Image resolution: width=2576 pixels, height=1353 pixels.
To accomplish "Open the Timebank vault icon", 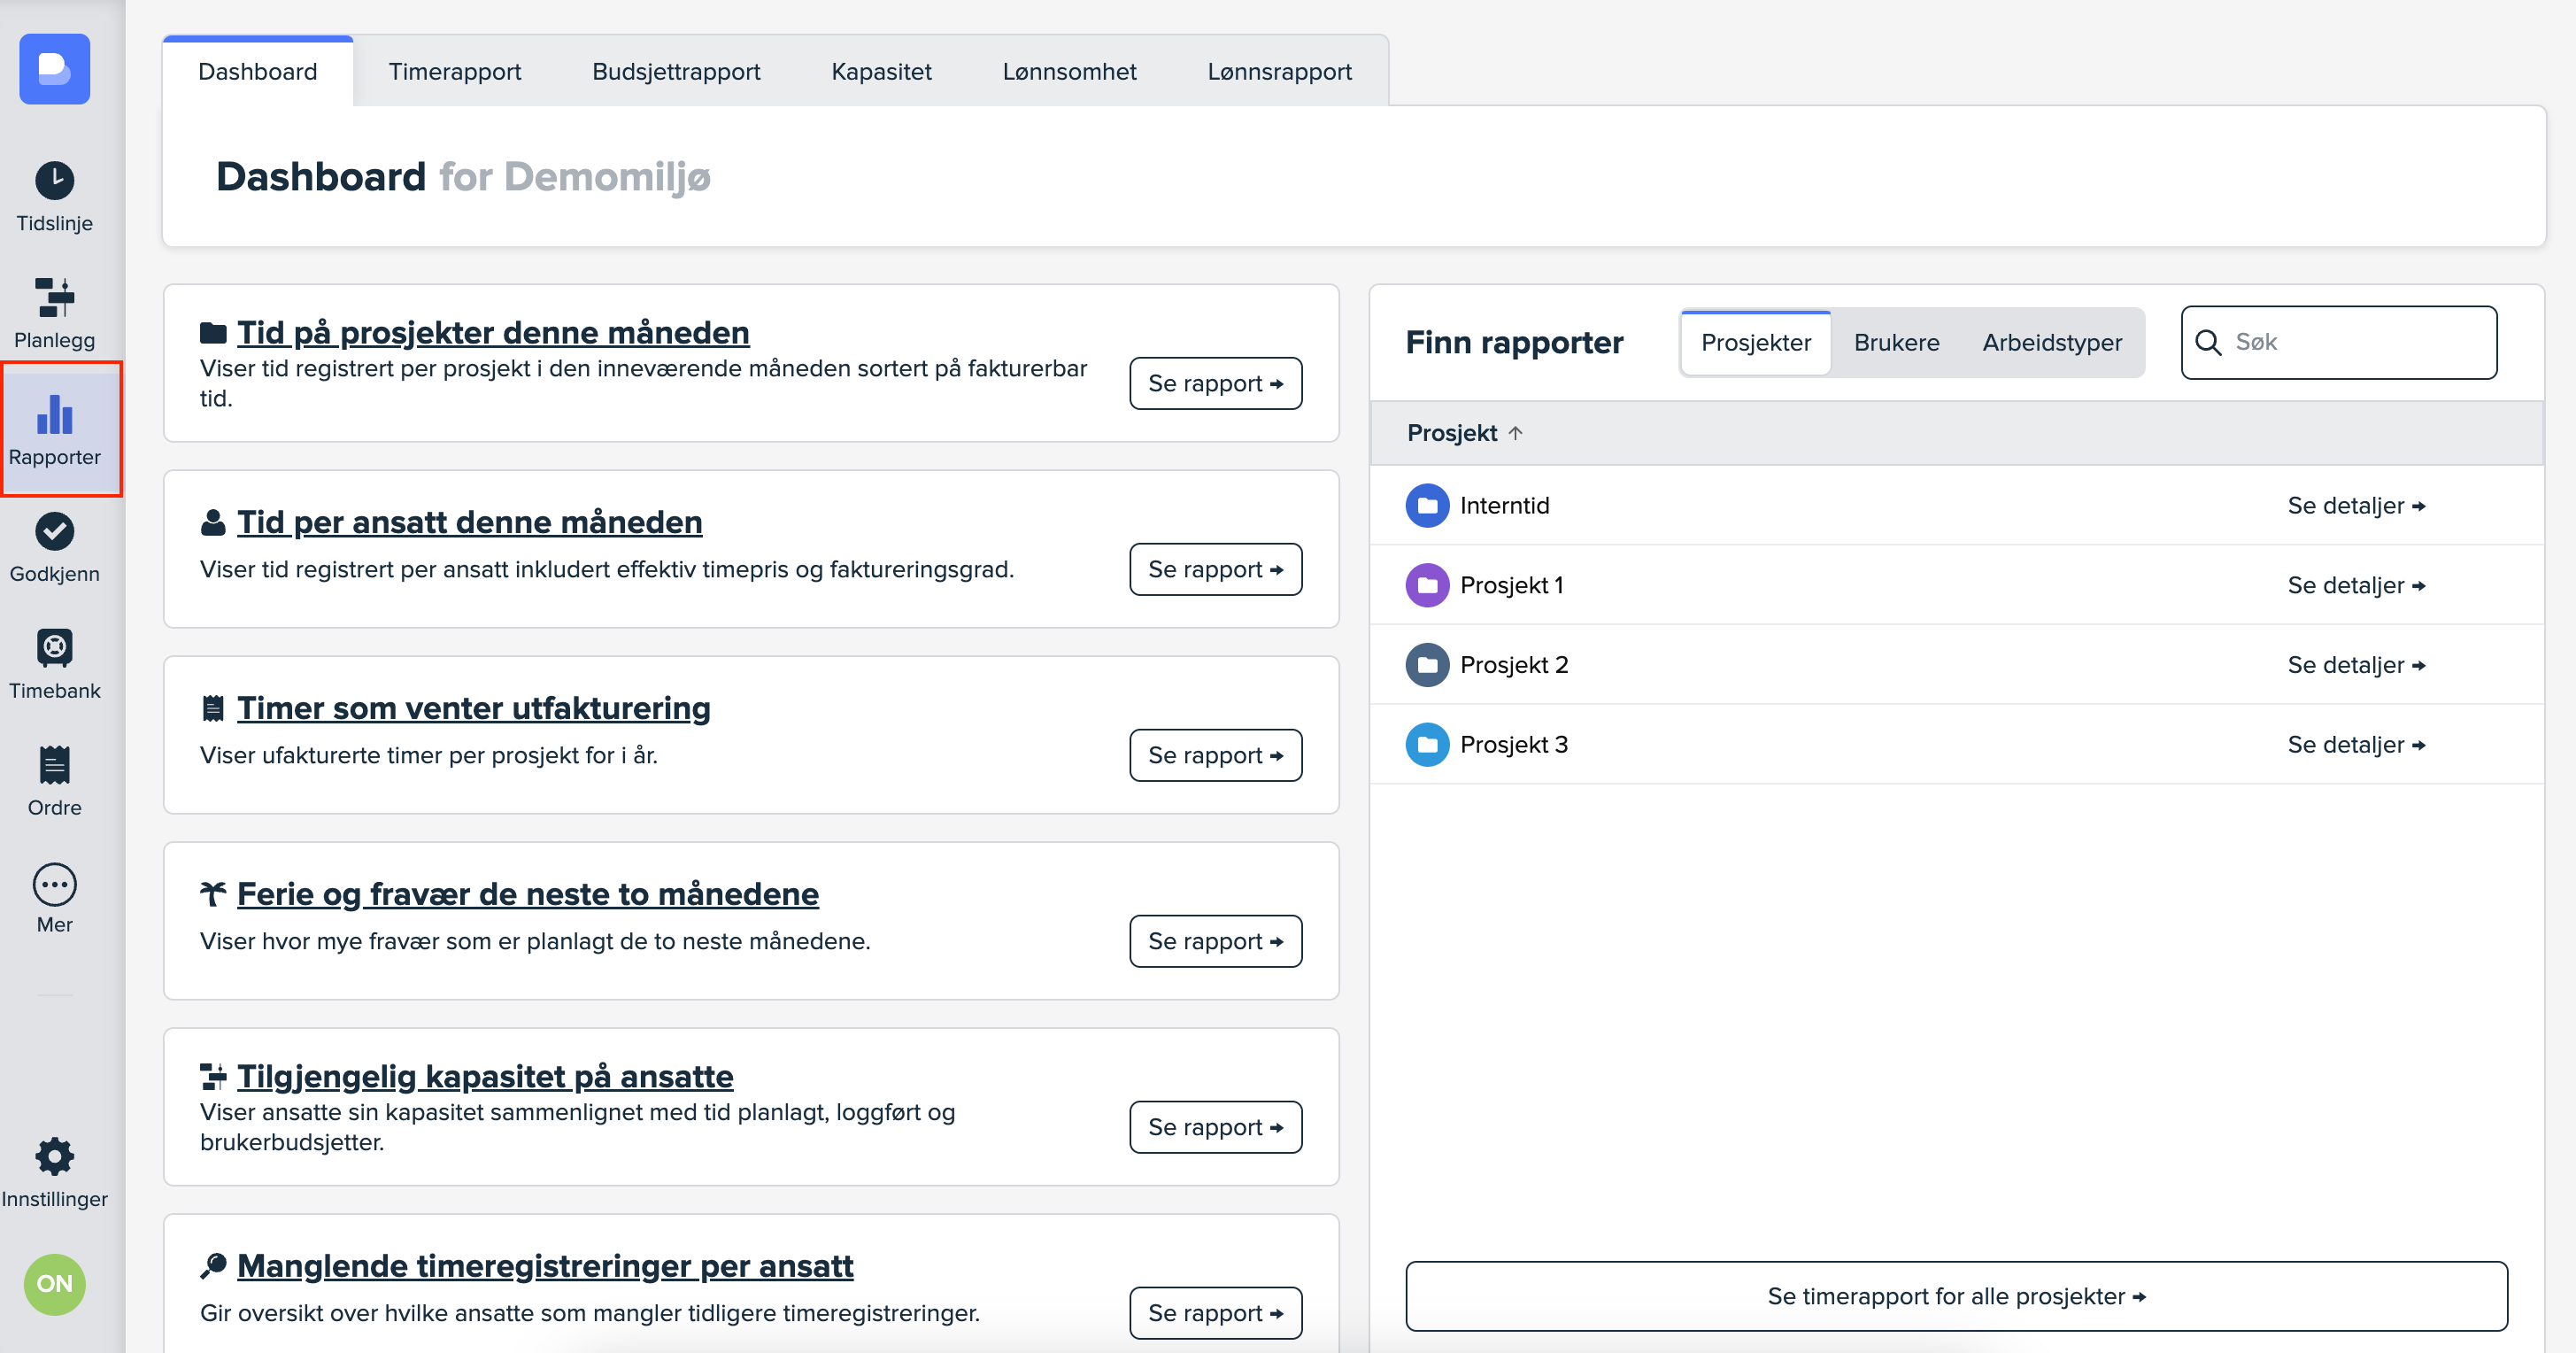I will click(x=54, y=648).
